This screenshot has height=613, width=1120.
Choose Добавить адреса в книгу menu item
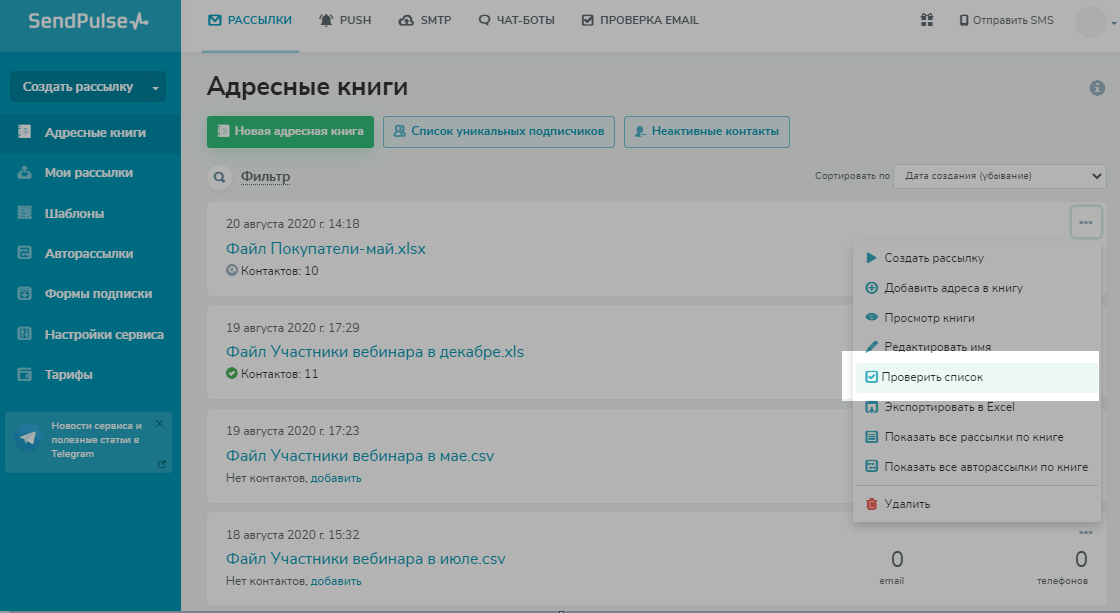(976, 288)
